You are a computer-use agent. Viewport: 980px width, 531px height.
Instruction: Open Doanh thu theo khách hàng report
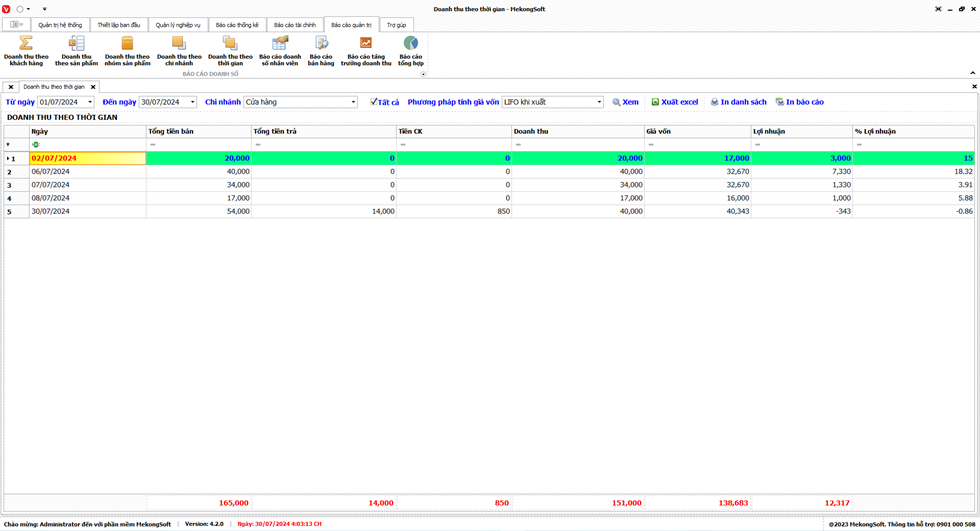(26, 50)
